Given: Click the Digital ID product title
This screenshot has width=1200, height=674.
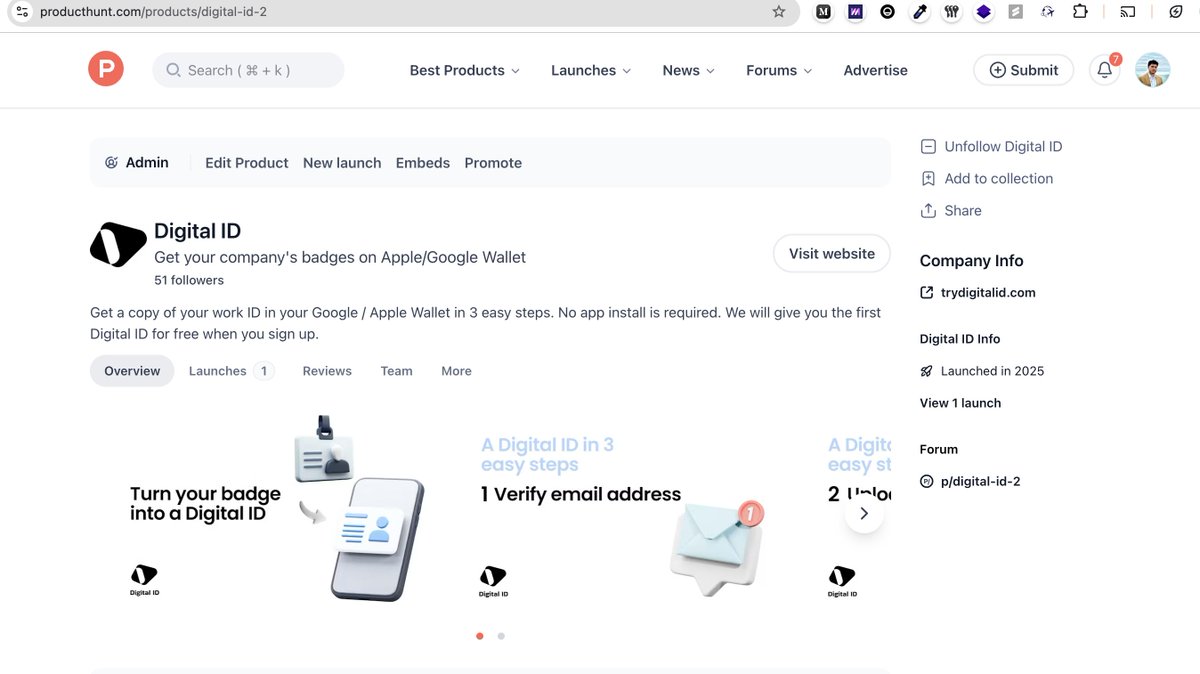Looking at the screenshot, I should tap(197, 231).
